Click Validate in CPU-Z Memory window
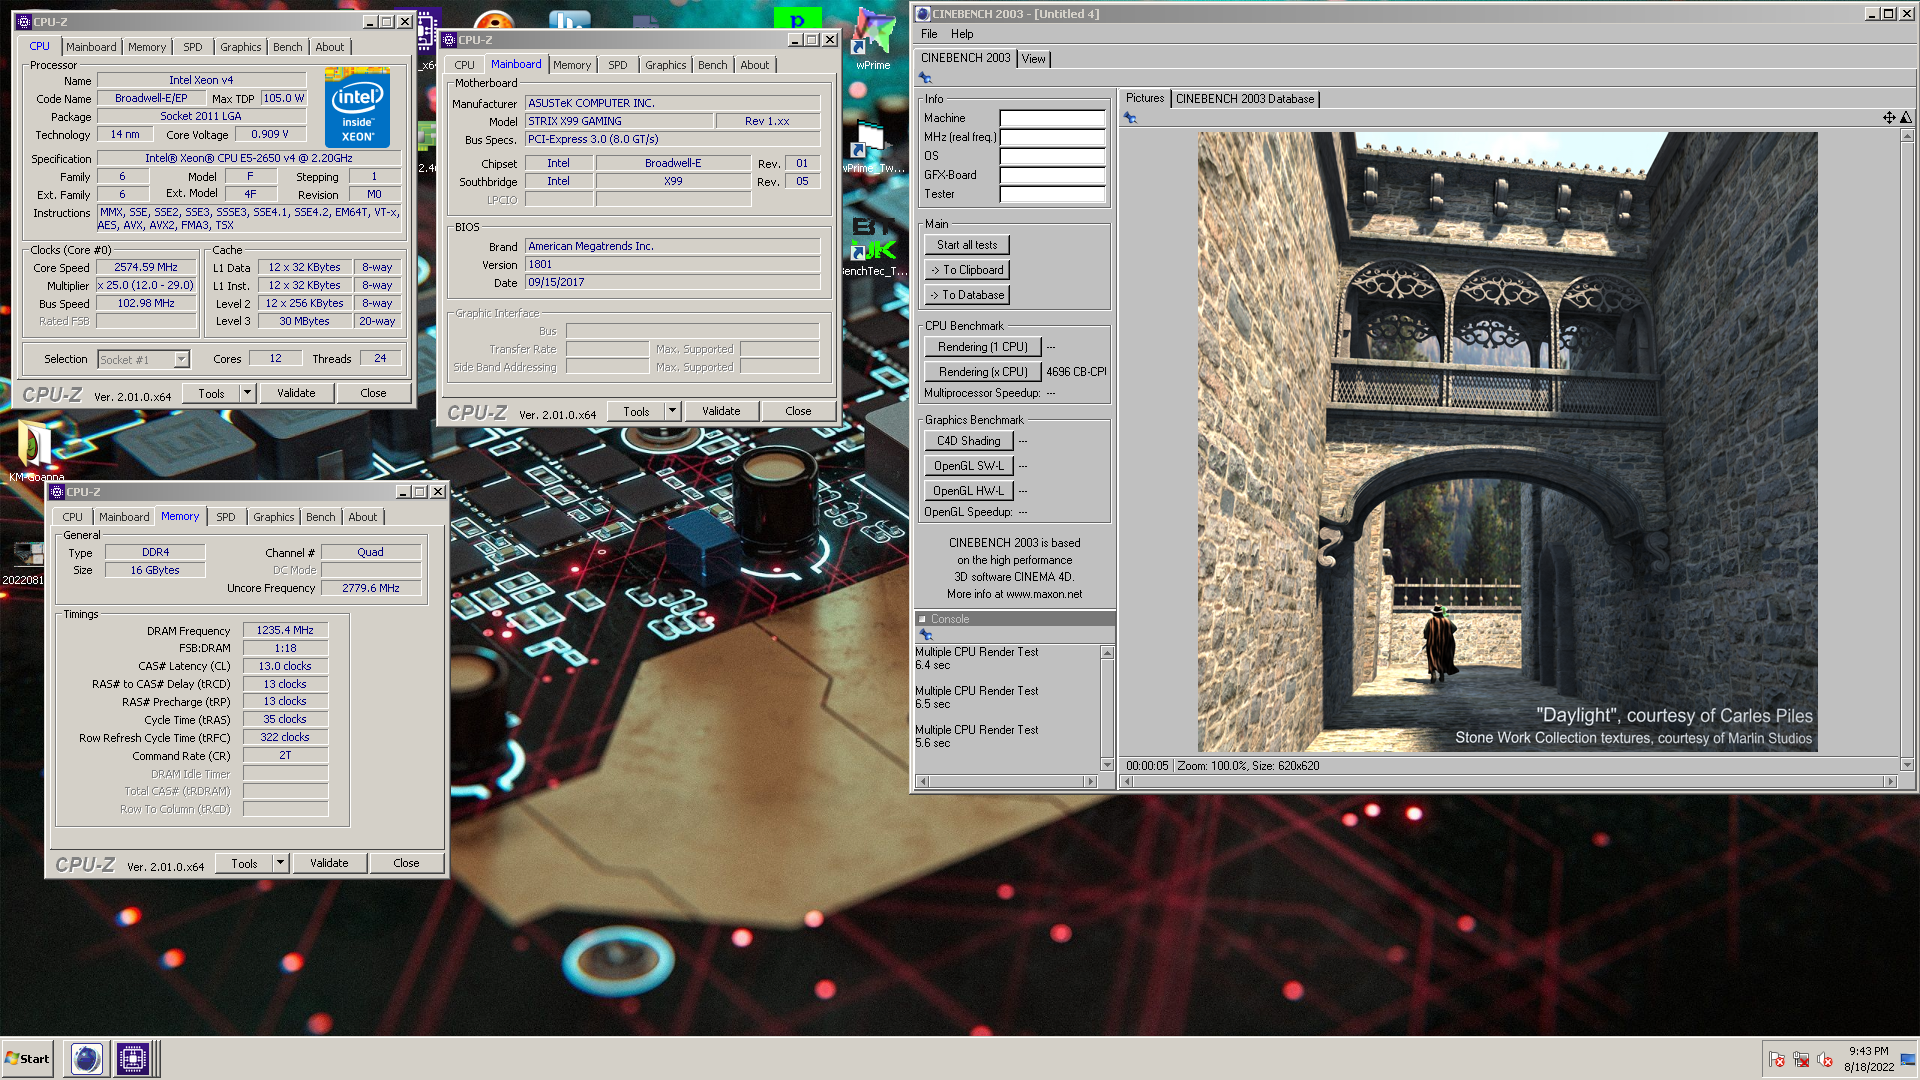 pyautogui.click(x=330, y=863)
